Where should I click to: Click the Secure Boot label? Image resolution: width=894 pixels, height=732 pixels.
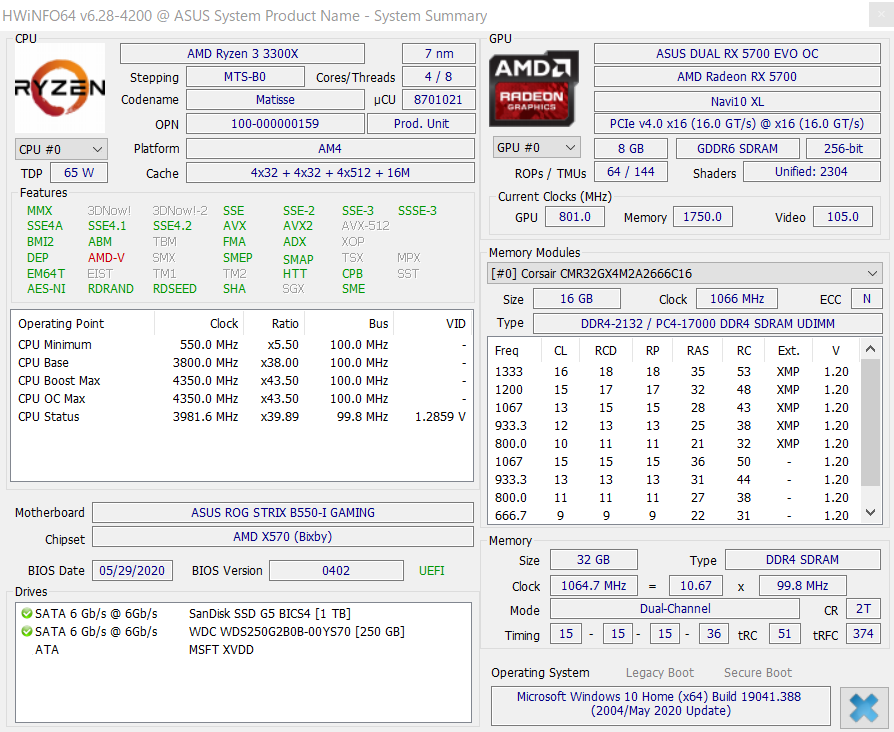tap(758, 673)
